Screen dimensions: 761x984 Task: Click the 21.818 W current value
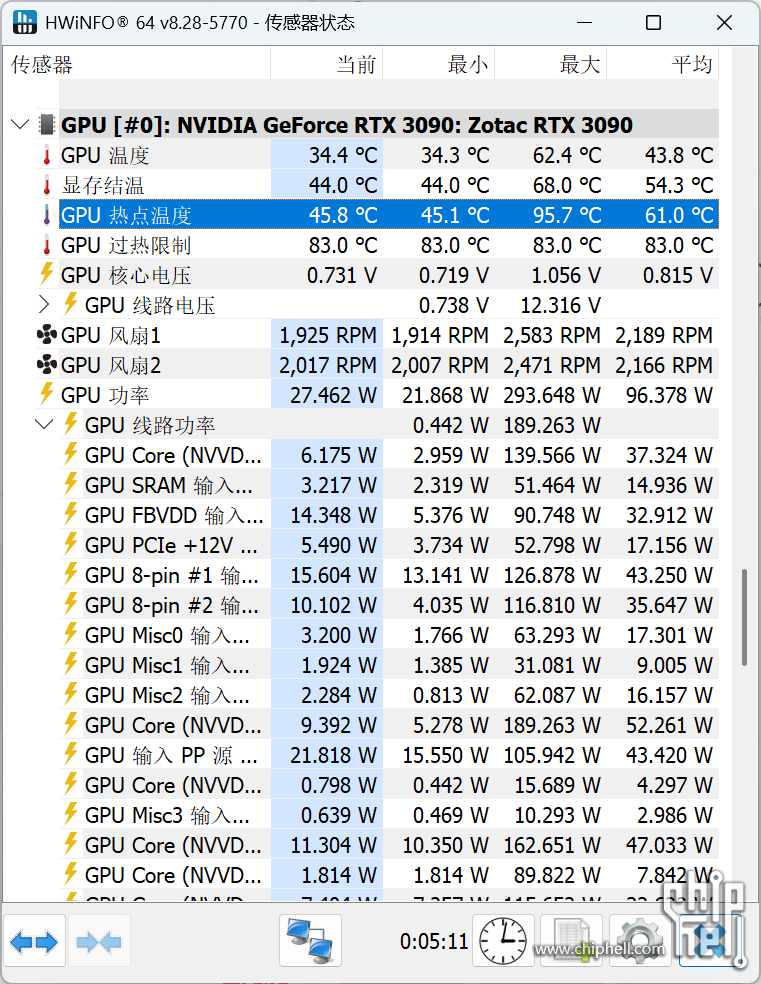click(x=333, y=755)
